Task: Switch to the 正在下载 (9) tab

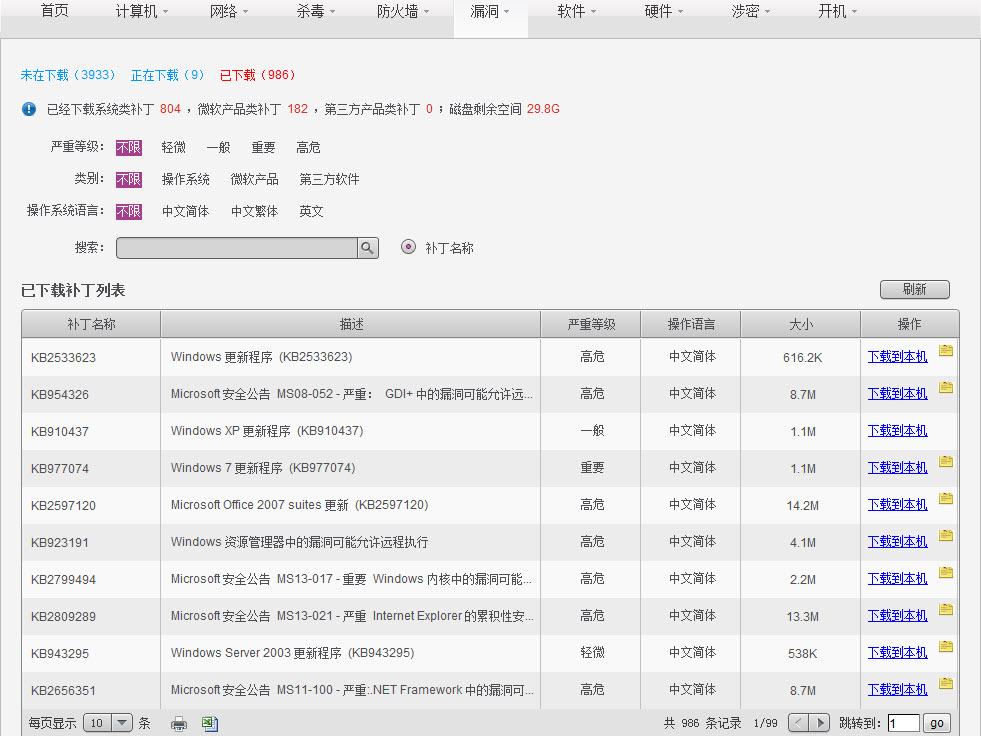Action: click(x=167, y=75)
